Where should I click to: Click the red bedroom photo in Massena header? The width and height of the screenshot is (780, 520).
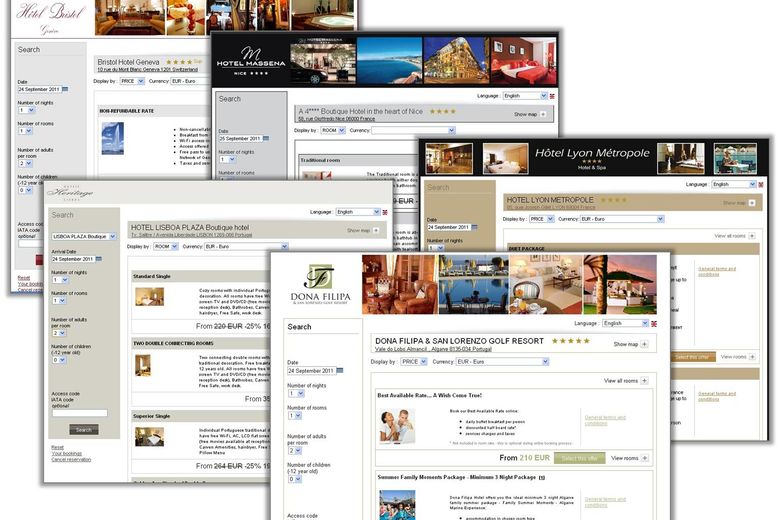pyautogui.click(x=523, y=61)
